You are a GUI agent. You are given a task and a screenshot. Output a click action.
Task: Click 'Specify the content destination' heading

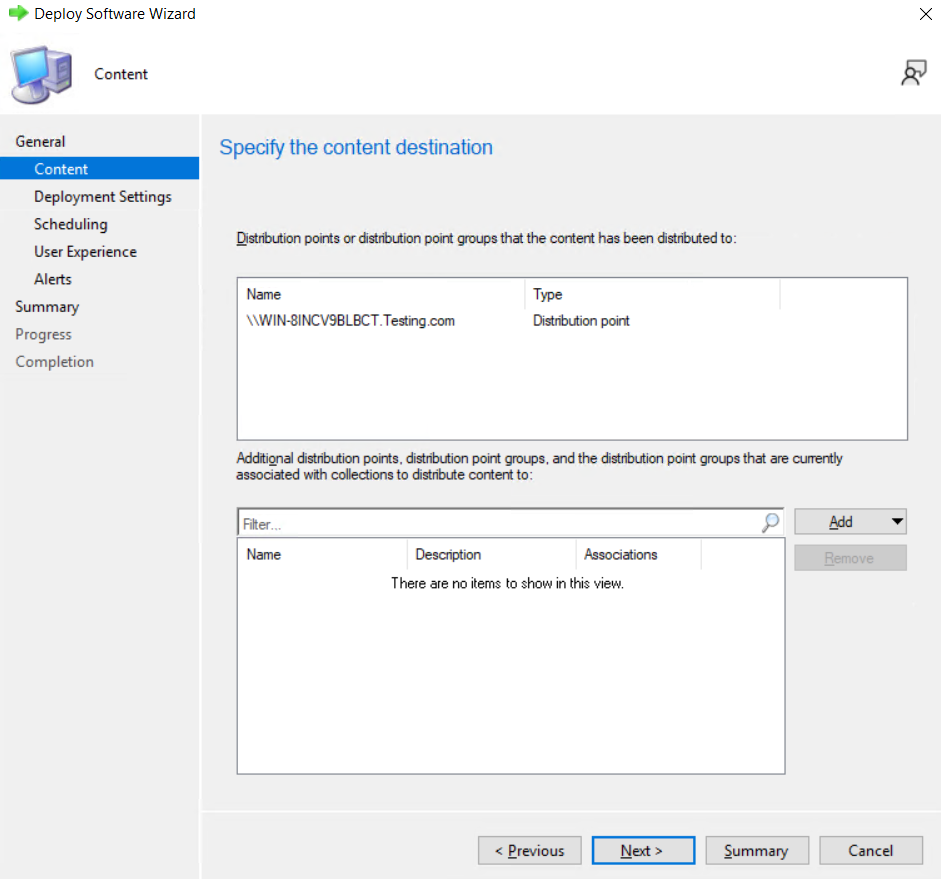[x=356, y=148]
